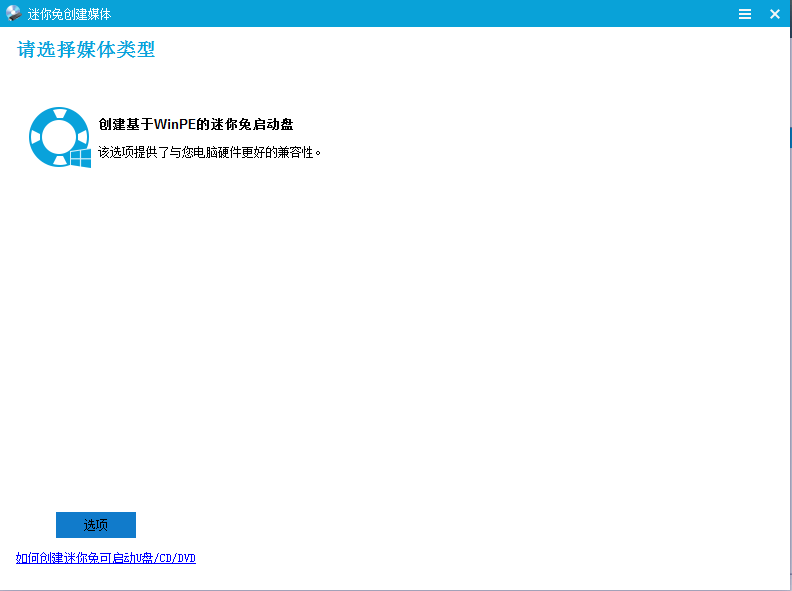Select 创建基于WinPE的迷你兔启动盘 option

(x=195, y=124)
